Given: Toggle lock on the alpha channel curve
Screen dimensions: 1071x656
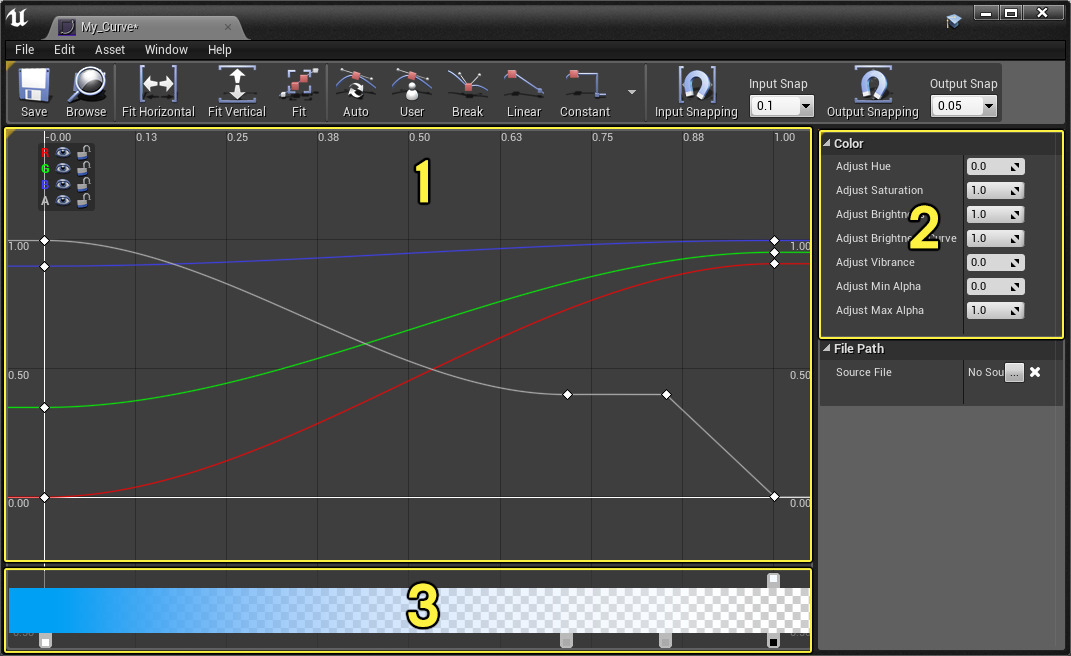Looking at the screenshot, I should [85, 200].
